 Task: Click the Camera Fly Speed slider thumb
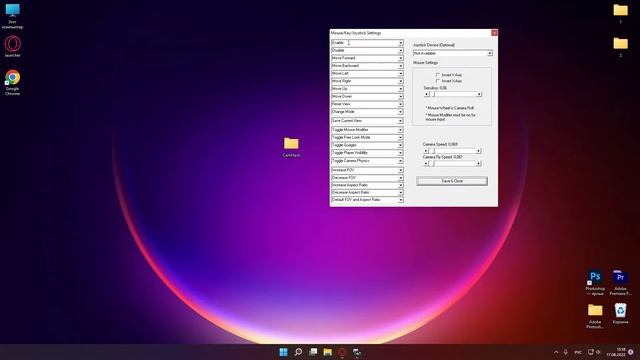point(433,164)
